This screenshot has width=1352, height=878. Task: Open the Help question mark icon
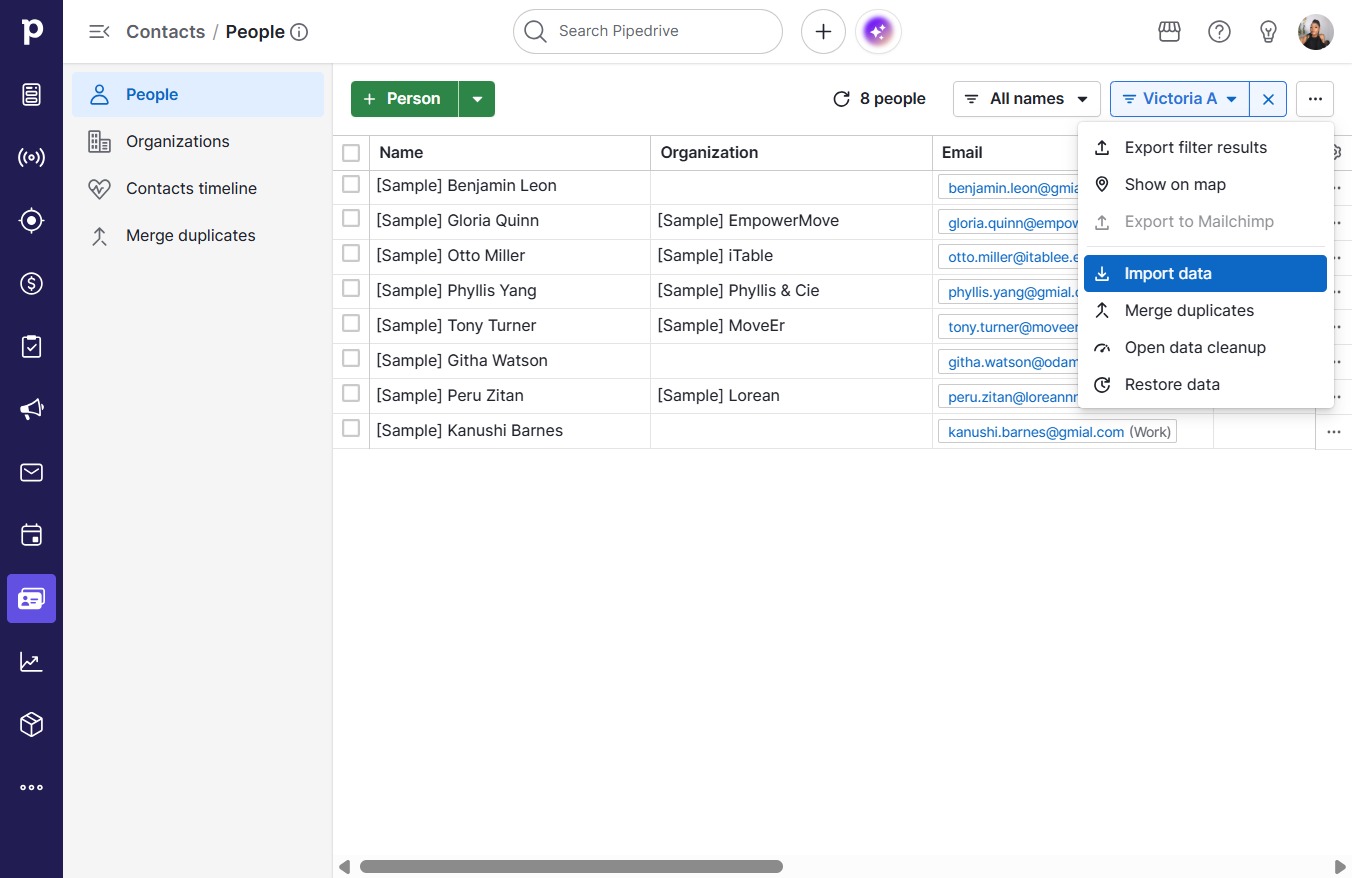coord(1219,32)
